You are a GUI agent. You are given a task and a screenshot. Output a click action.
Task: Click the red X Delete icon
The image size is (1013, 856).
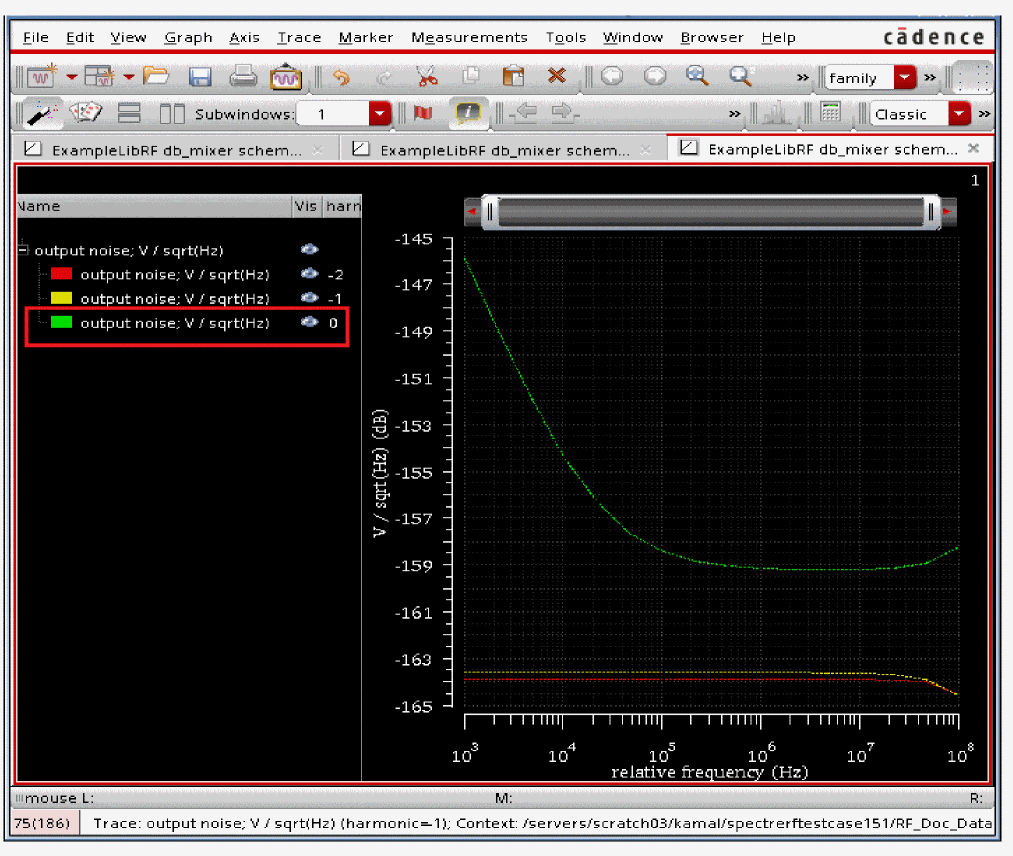point(557,76)
